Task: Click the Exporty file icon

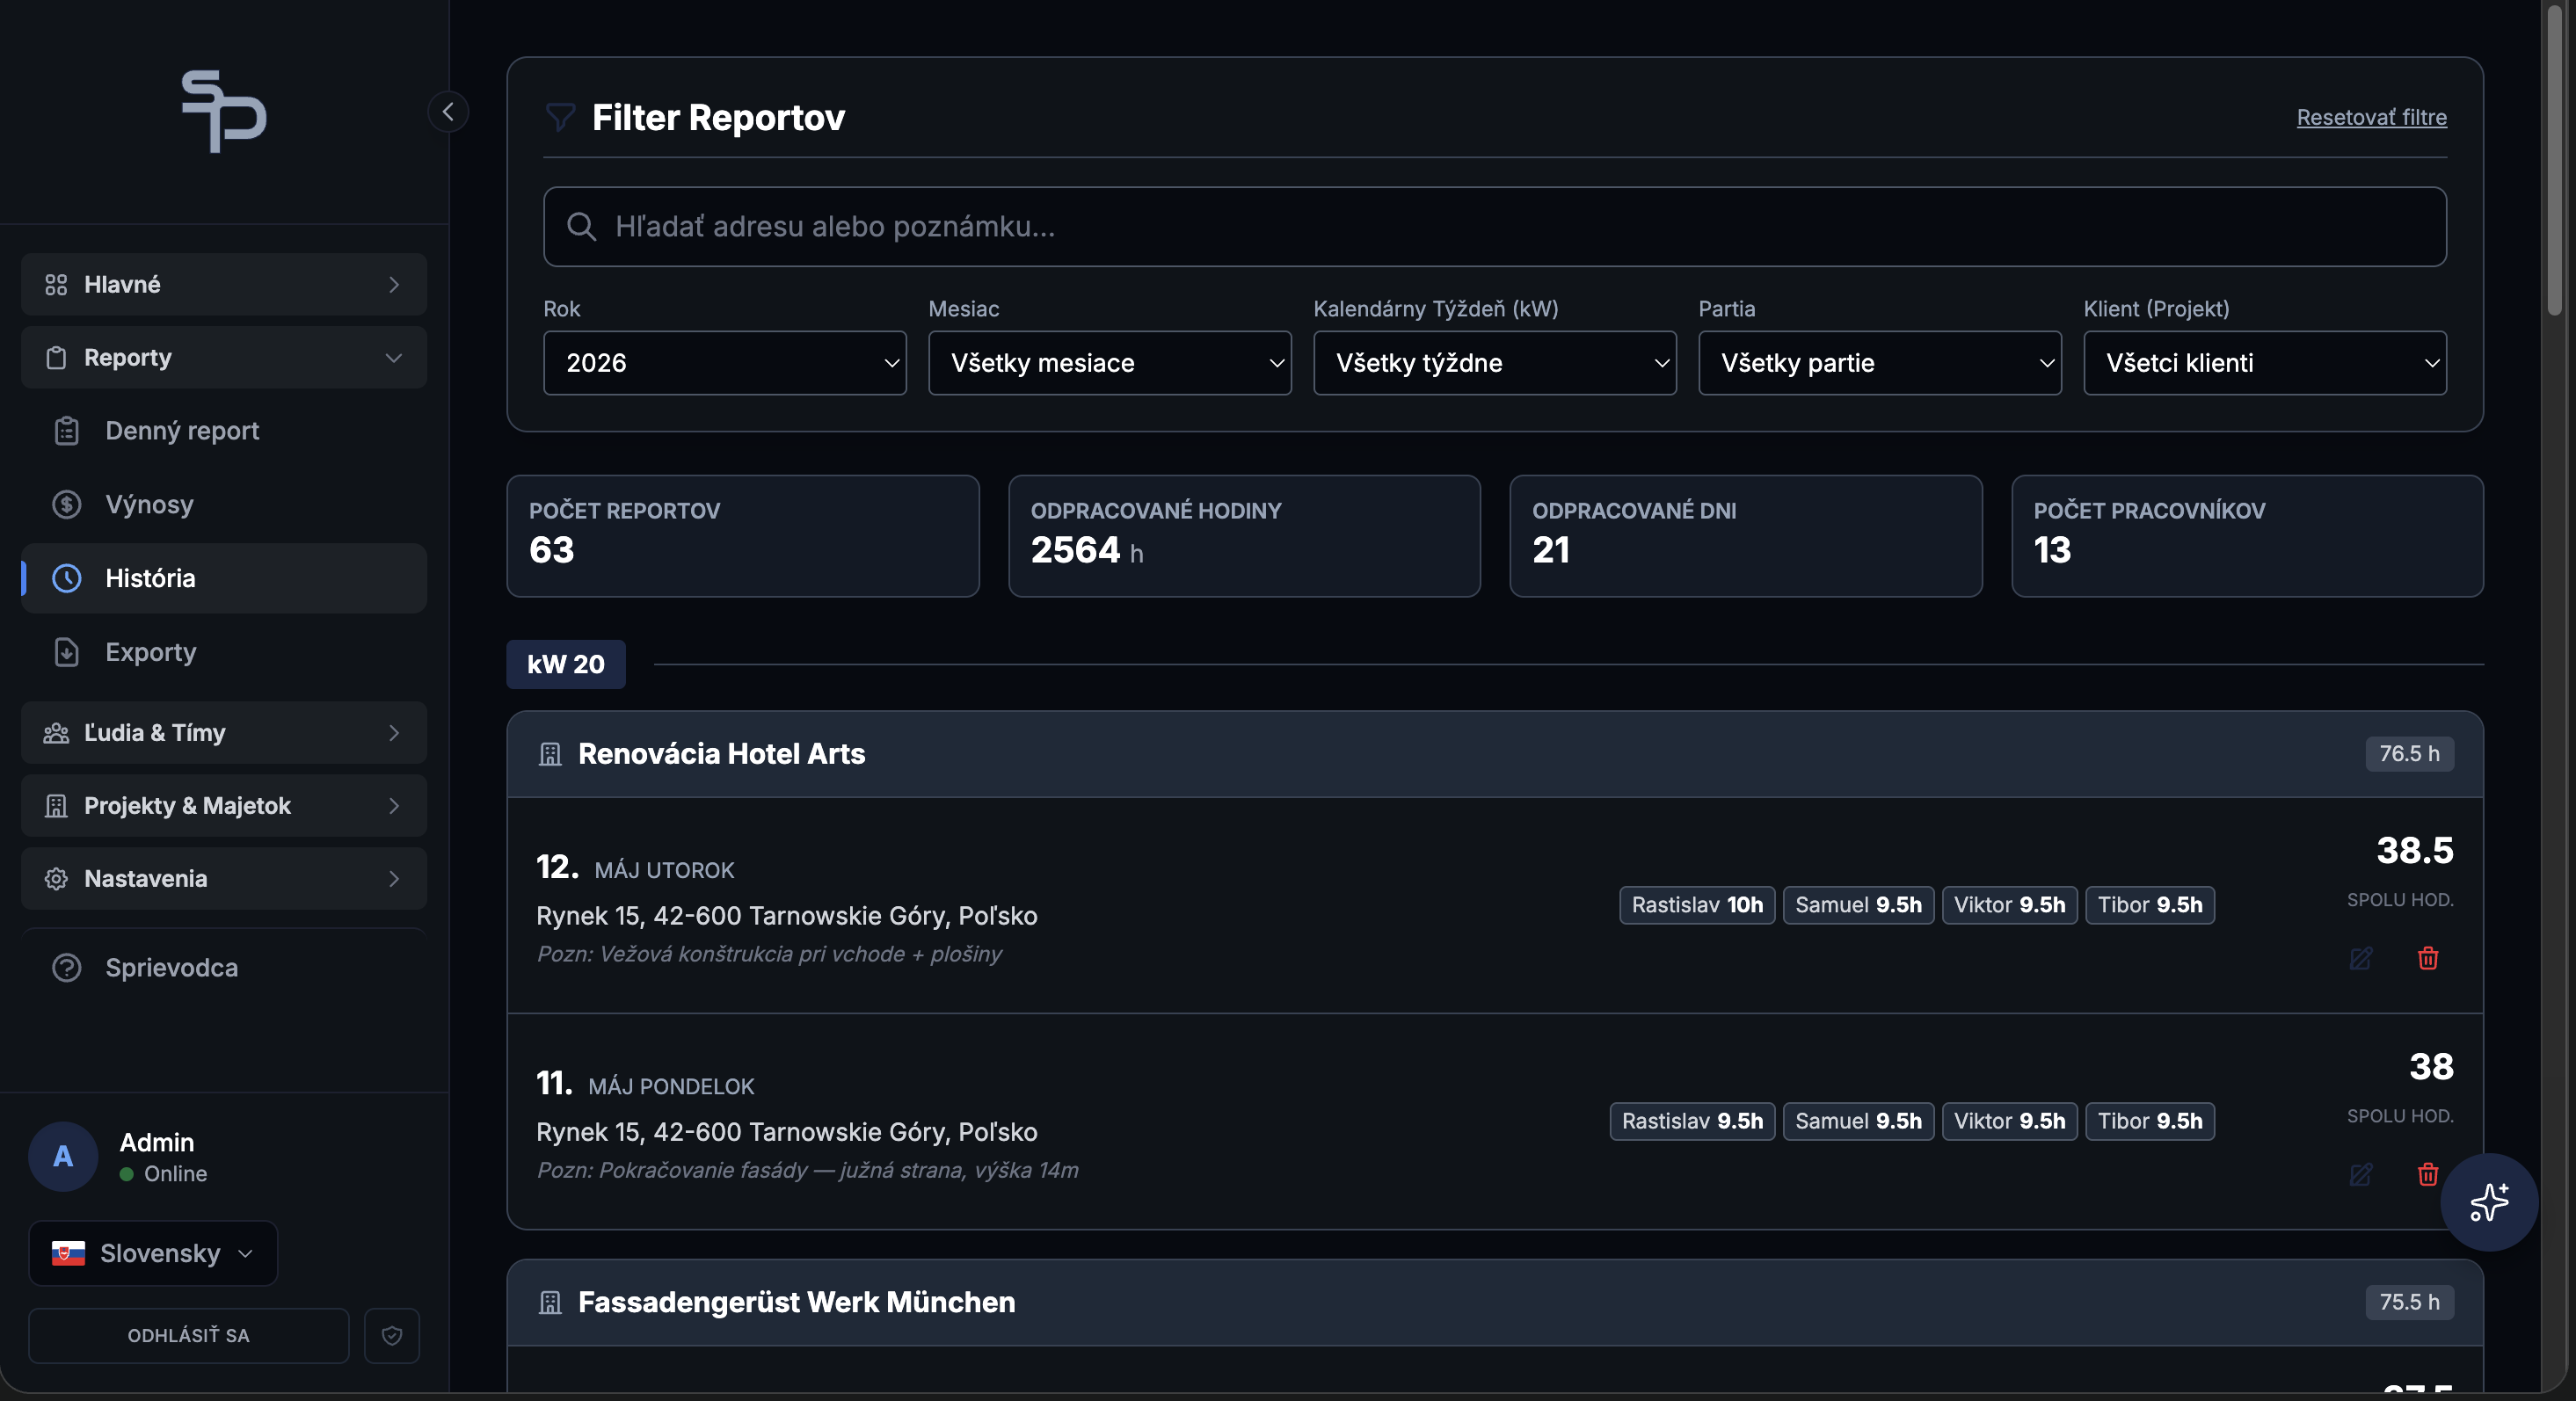Action: [66, 652]
